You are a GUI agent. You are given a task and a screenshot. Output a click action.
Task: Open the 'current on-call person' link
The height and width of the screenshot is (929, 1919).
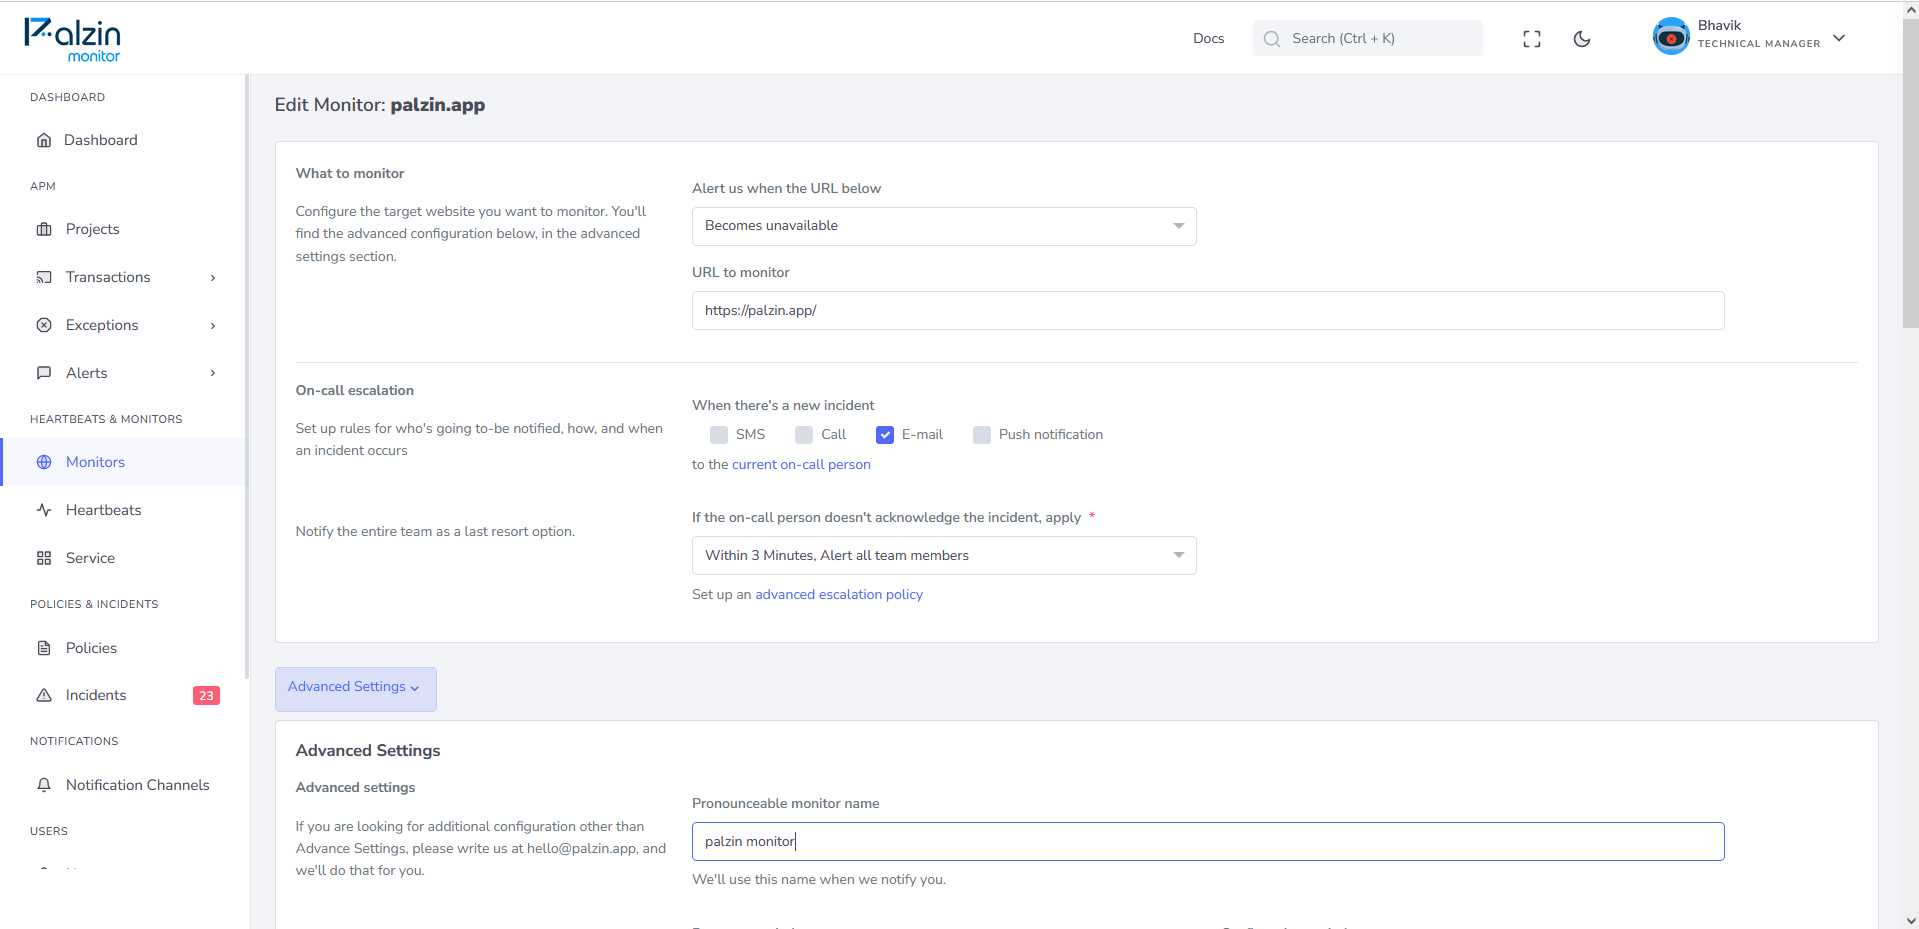point(801,465)
